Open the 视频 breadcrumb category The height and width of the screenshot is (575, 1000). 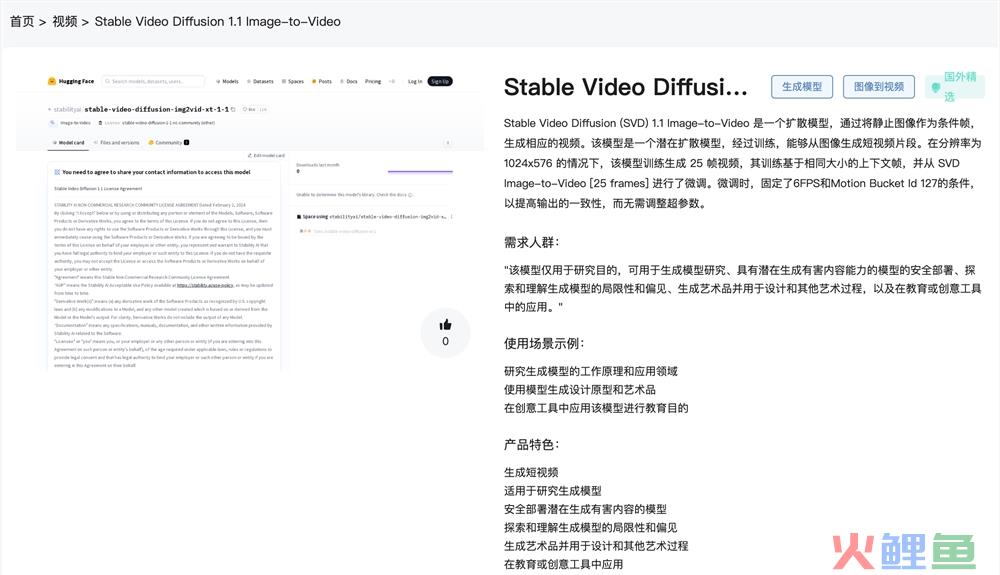tap(64, 22)
